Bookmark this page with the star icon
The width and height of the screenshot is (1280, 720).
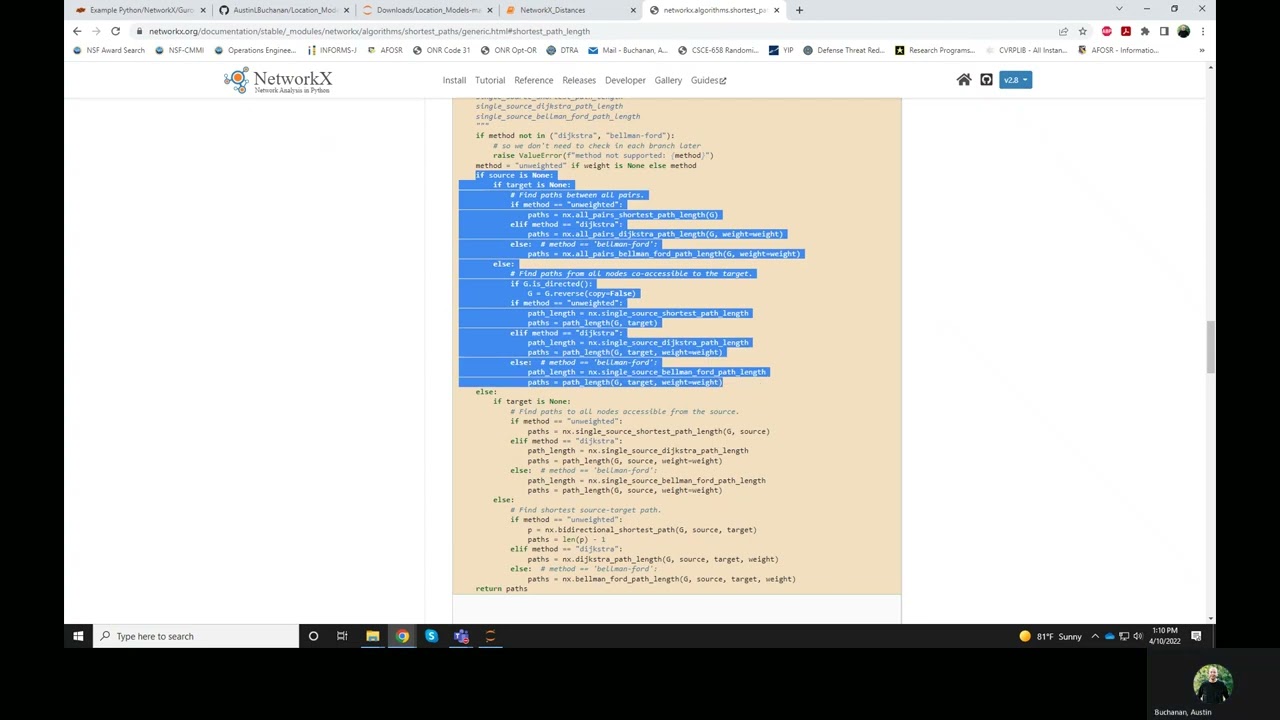1082,31
